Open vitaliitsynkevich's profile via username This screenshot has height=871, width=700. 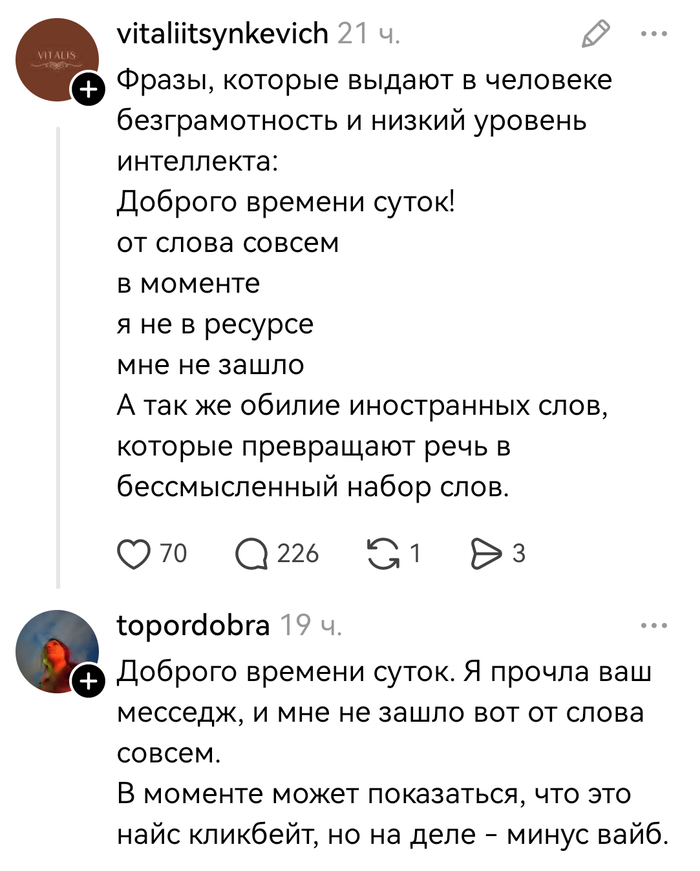pyautogui.click(x=222, y=33)
